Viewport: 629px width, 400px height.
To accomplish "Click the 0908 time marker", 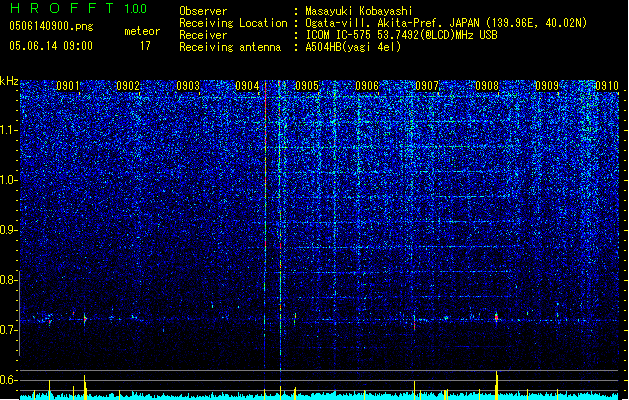I will click(487, 86).
